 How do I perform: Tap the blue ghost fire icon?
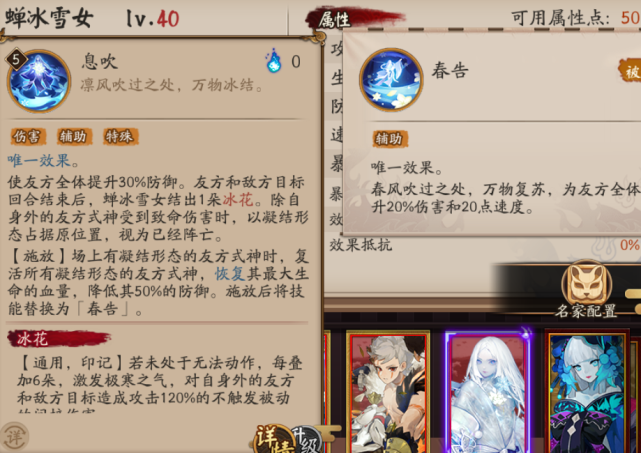274,61
